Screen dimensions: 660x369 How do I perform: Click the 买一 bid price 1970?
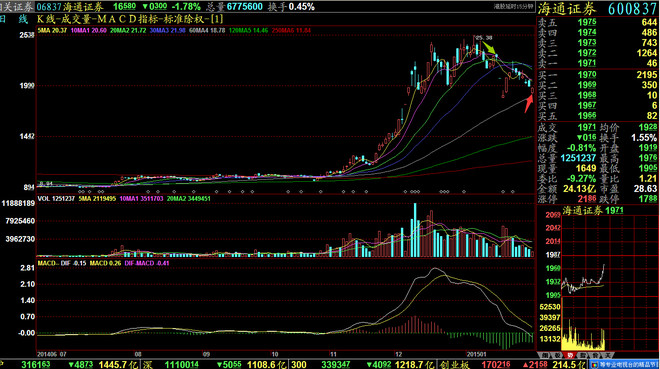tap(587, 75)
